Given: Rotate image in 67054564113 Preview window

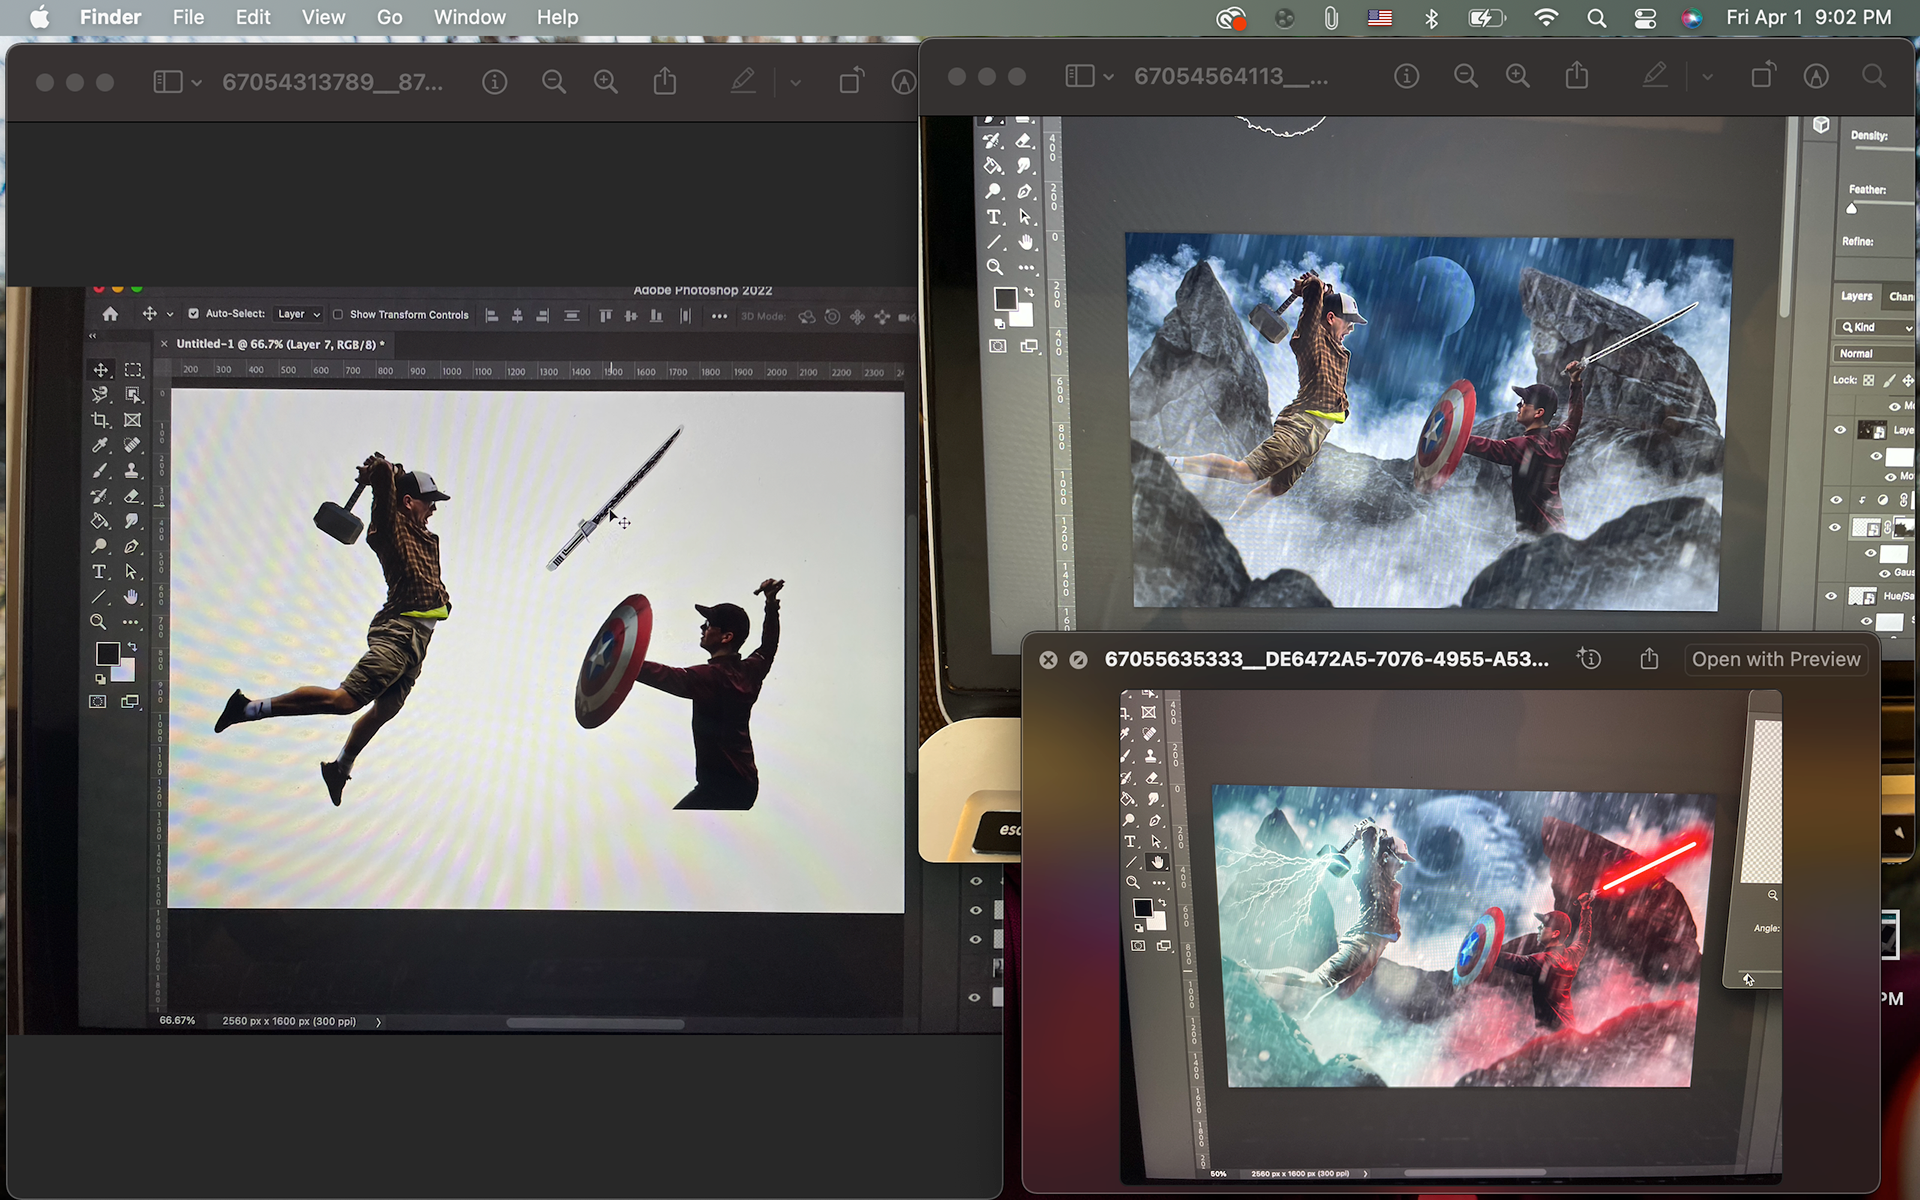Looking at the screenshot, I should point(1763,75).
